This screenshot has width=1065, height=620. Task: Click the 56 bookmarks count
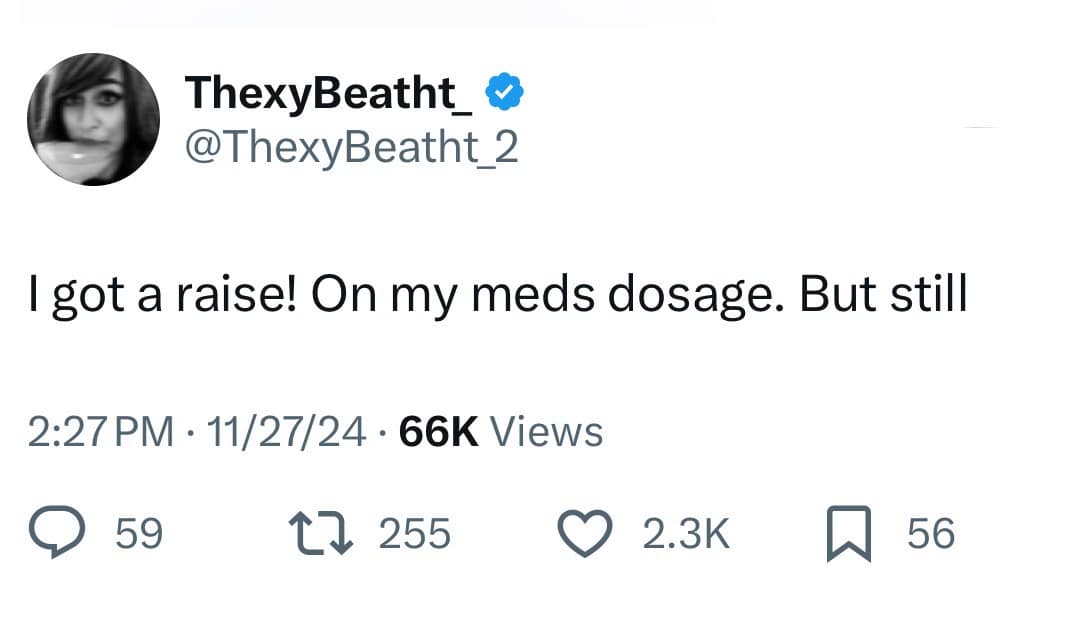tap(931, 533)
